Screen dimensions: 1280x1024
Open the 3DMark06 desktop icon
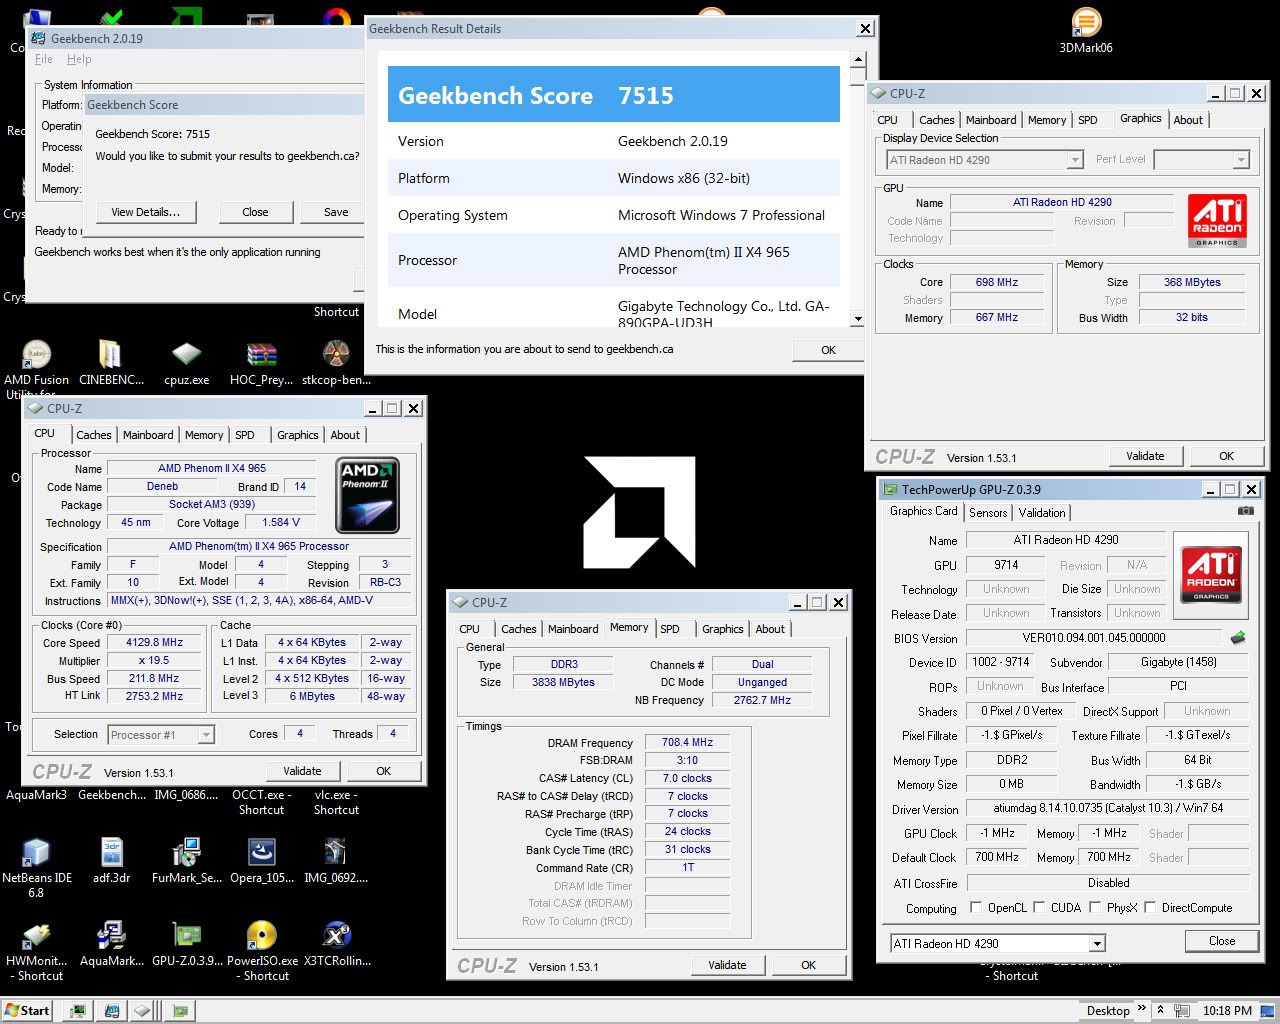pos(1086,23)
